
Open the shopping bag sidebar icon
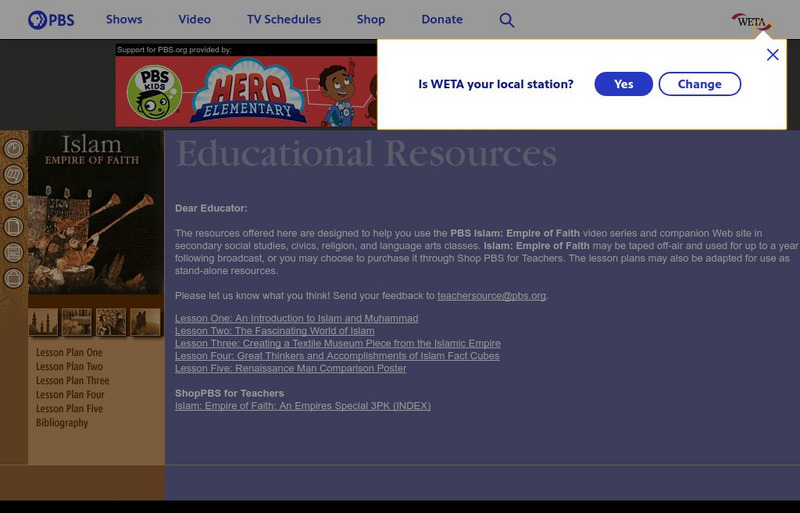tap(14, 278)
